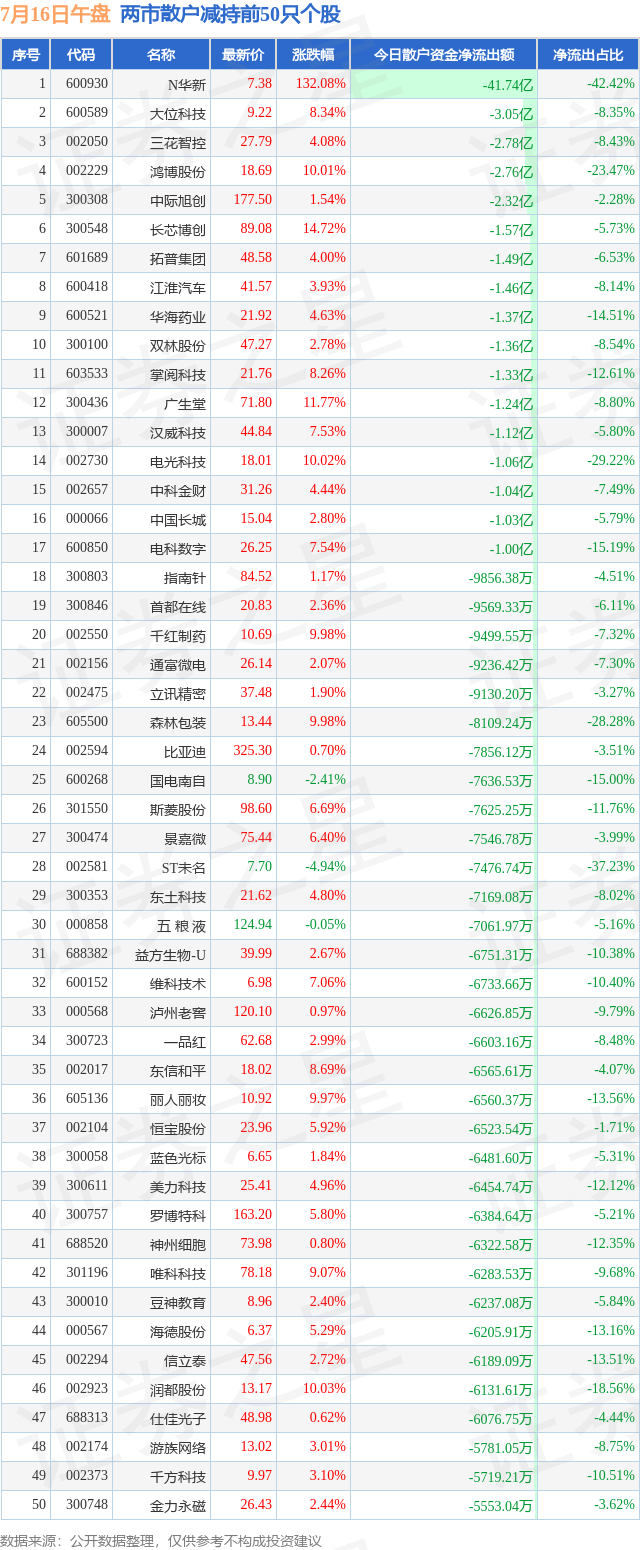Viewport: 640px width, 1550px height.
Task: Click 指南针 net outflow -9856.38万
Action: point(501,577)
